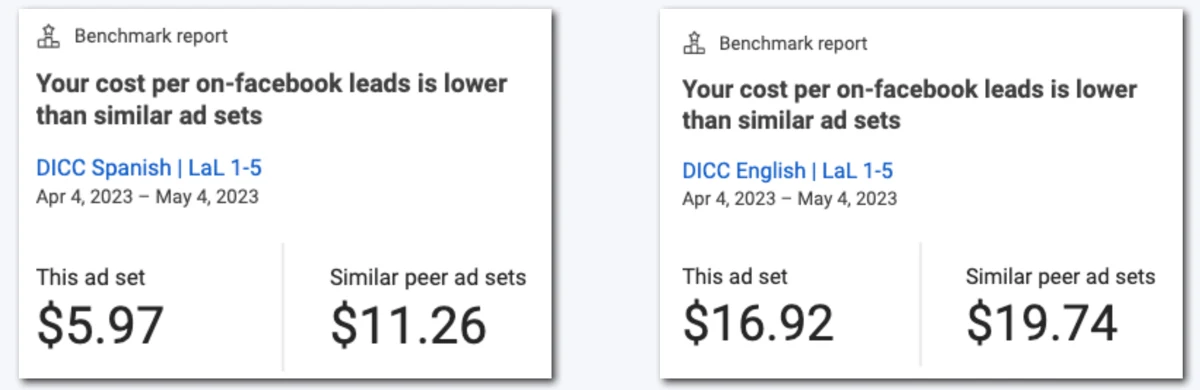Open the DICC English | LaL 1-5 link
The width and height of the screenshot is (1200, 390).
pos(787,170)
